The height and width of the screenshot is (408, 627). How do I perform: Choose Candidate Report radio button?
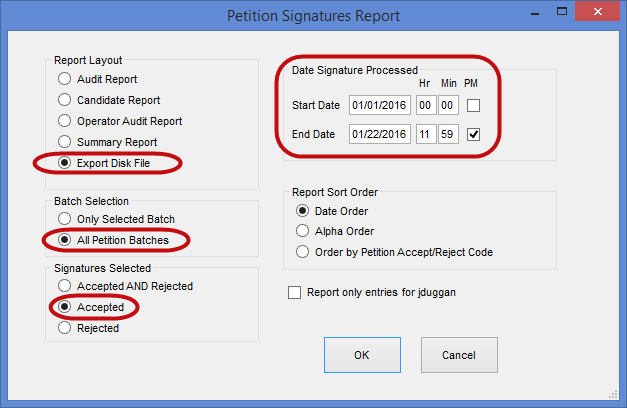pos(65,100)
